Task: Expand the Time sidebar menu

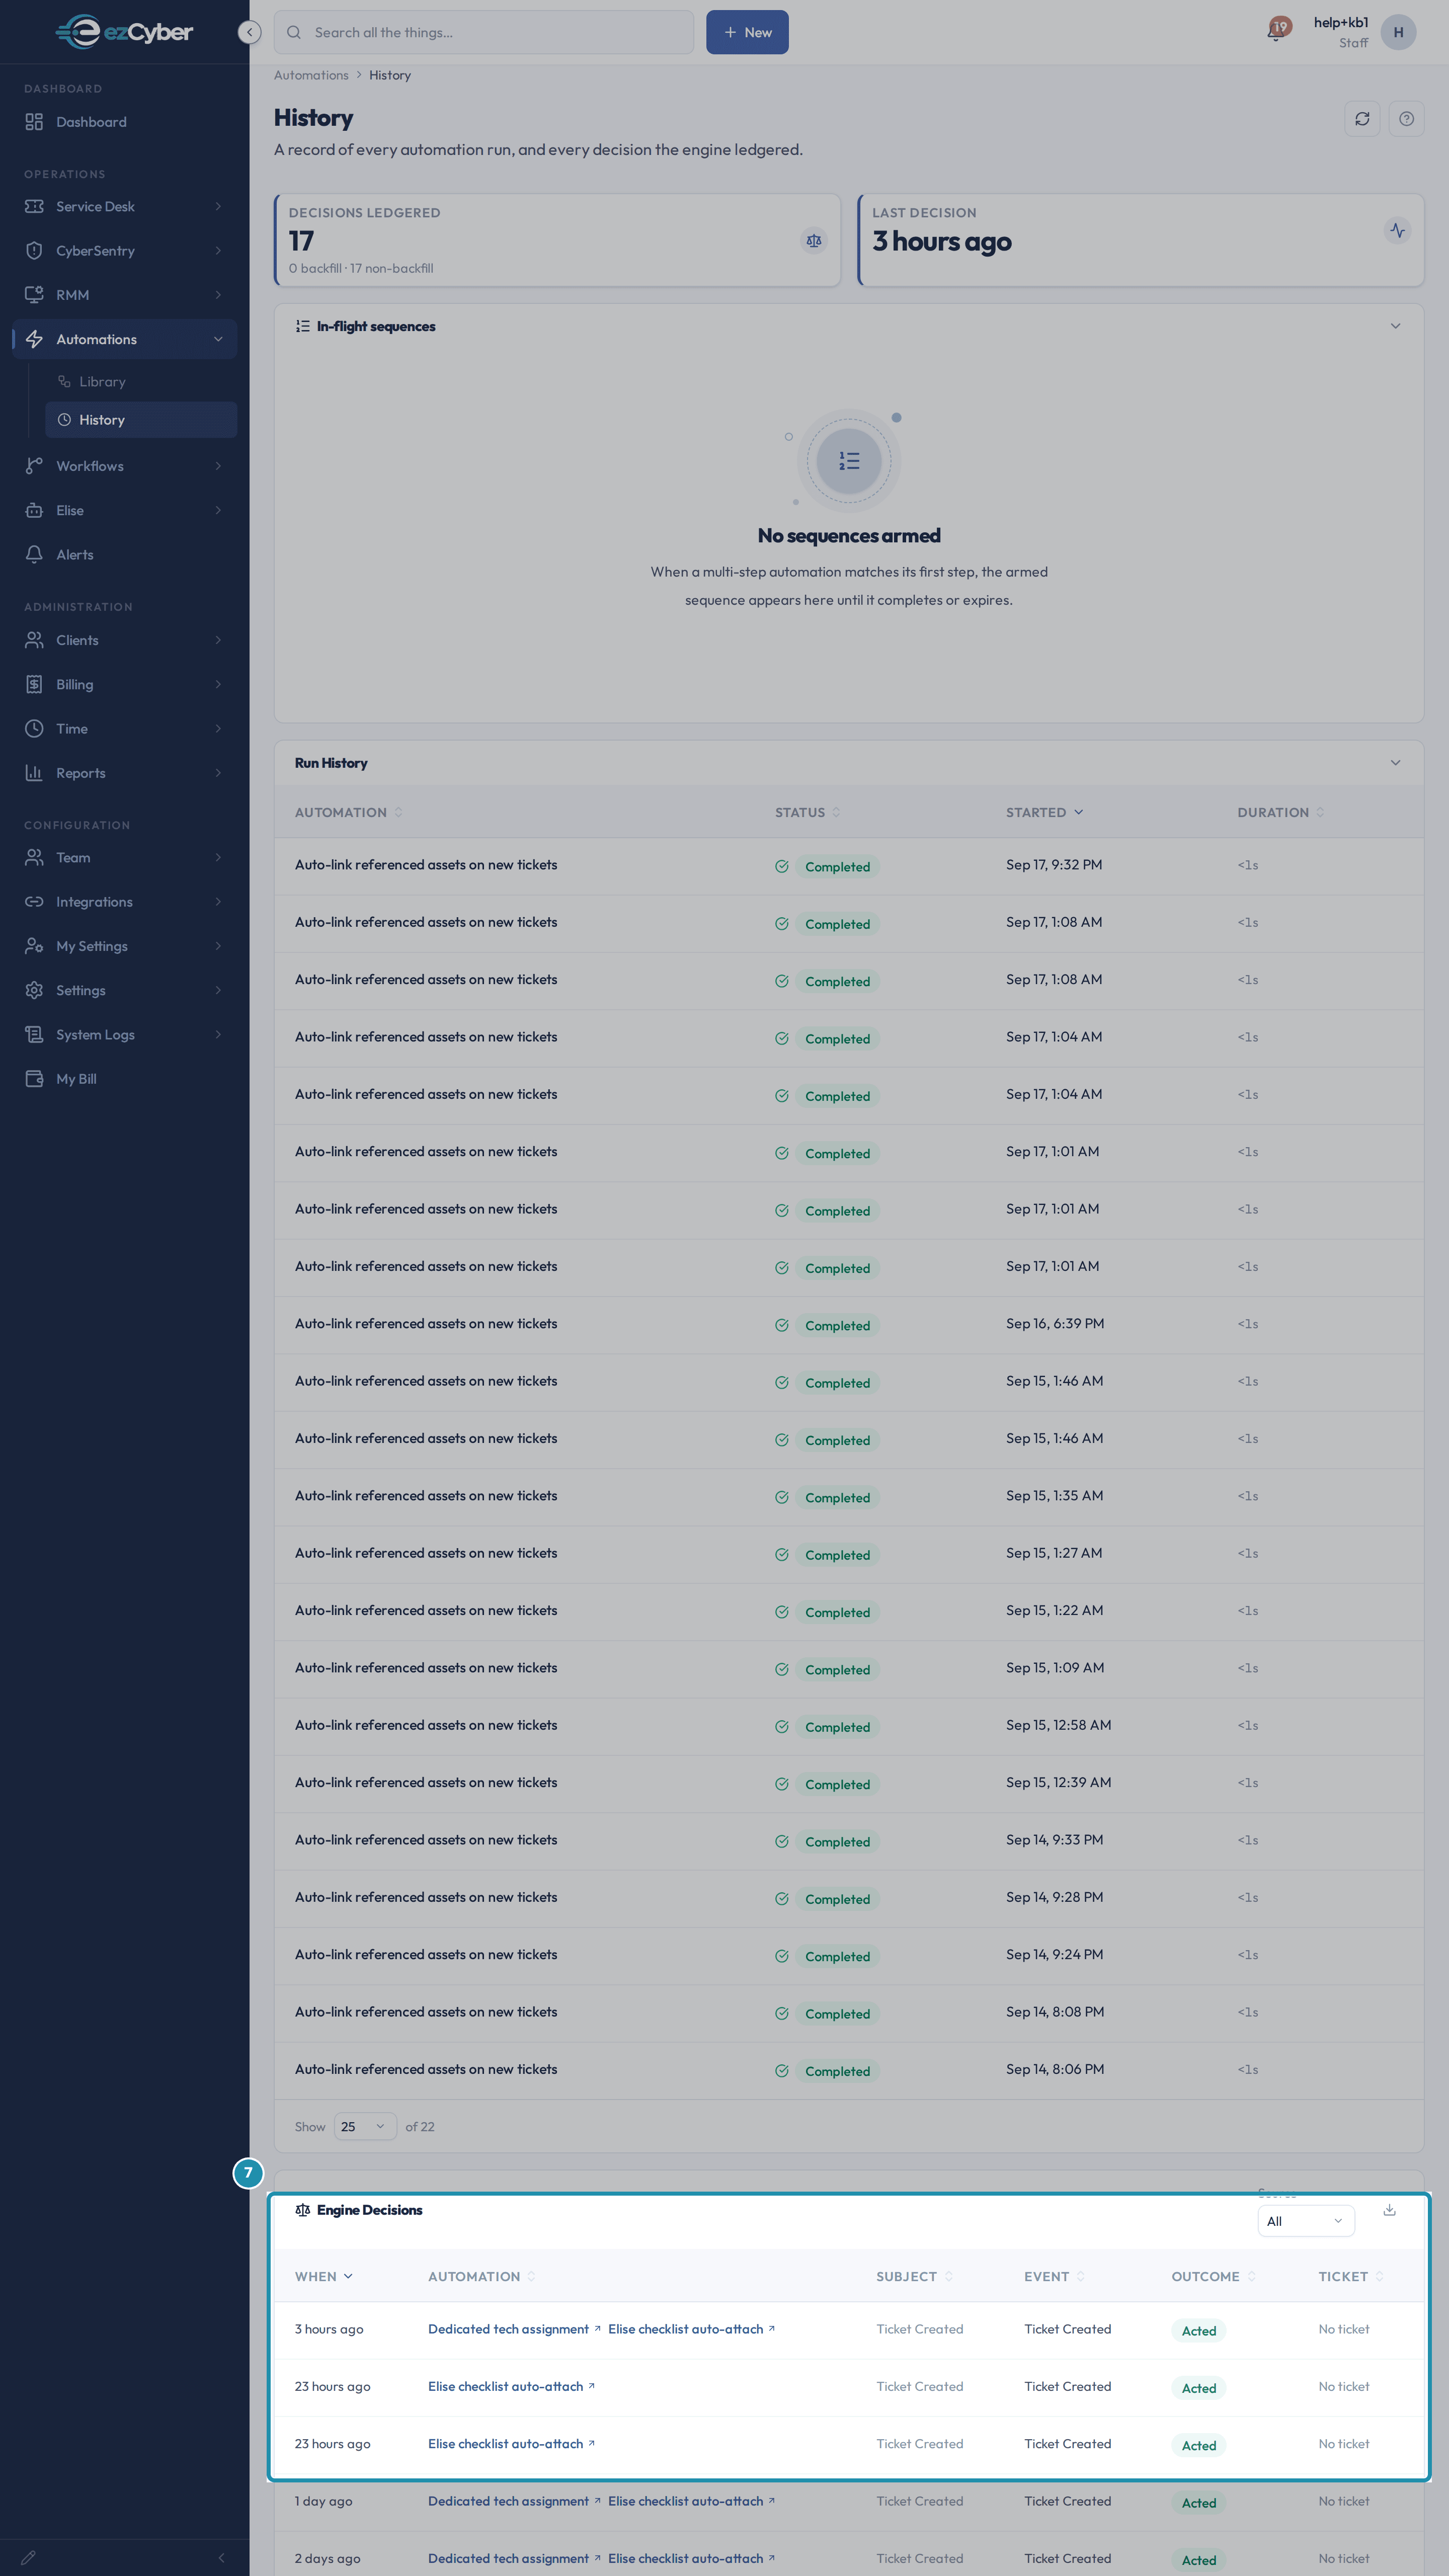Action: [x=124, y=729]
